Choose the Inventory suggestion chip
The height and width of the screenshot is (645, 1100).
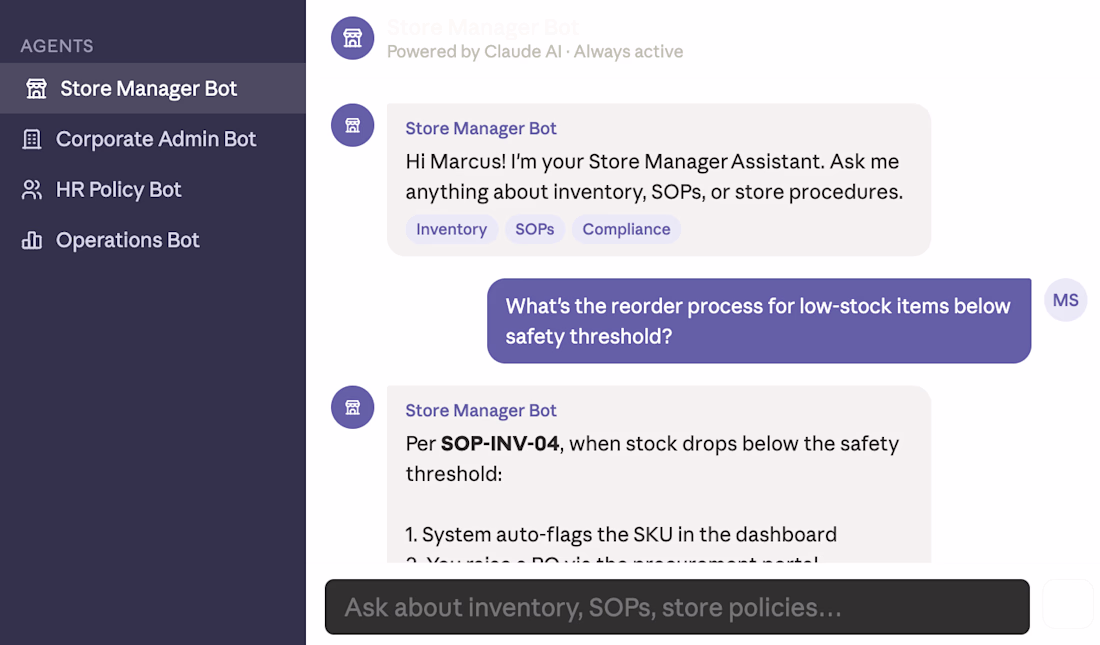tap(451, 230)
